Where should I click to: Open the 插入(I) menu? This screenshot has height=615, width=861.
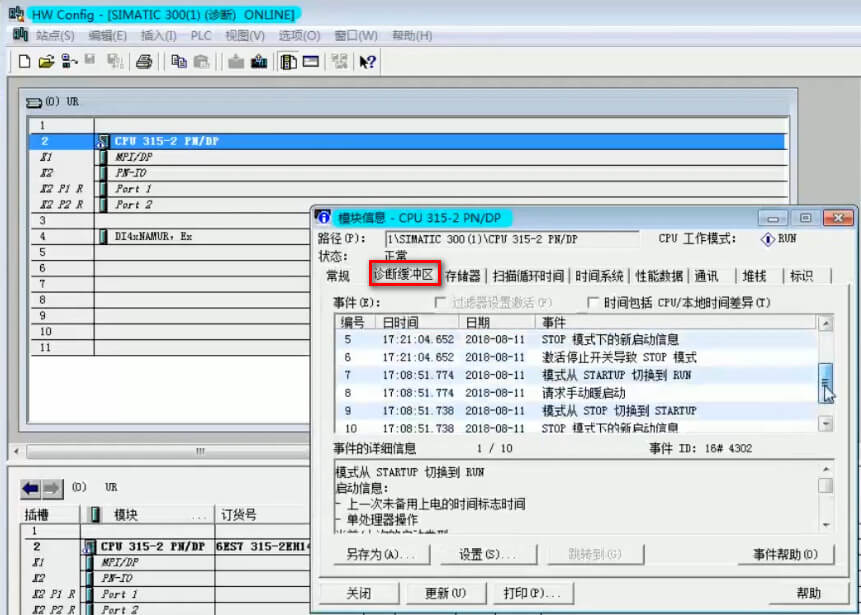[159, 36]
